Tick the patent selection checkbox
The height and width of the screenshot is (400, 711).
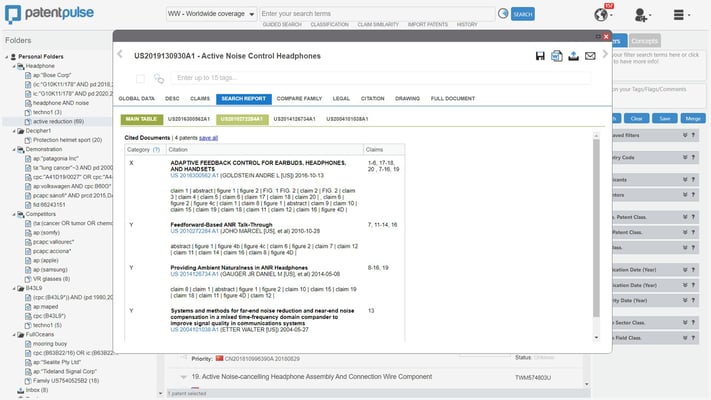(x=140, y=78)
